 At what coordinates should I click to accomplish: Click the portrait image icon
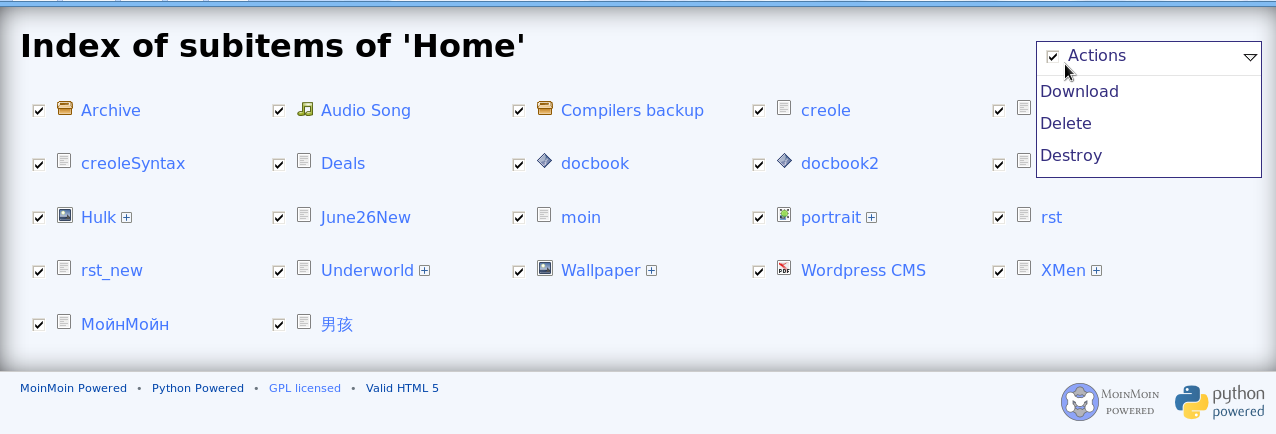tap(785, 215)
